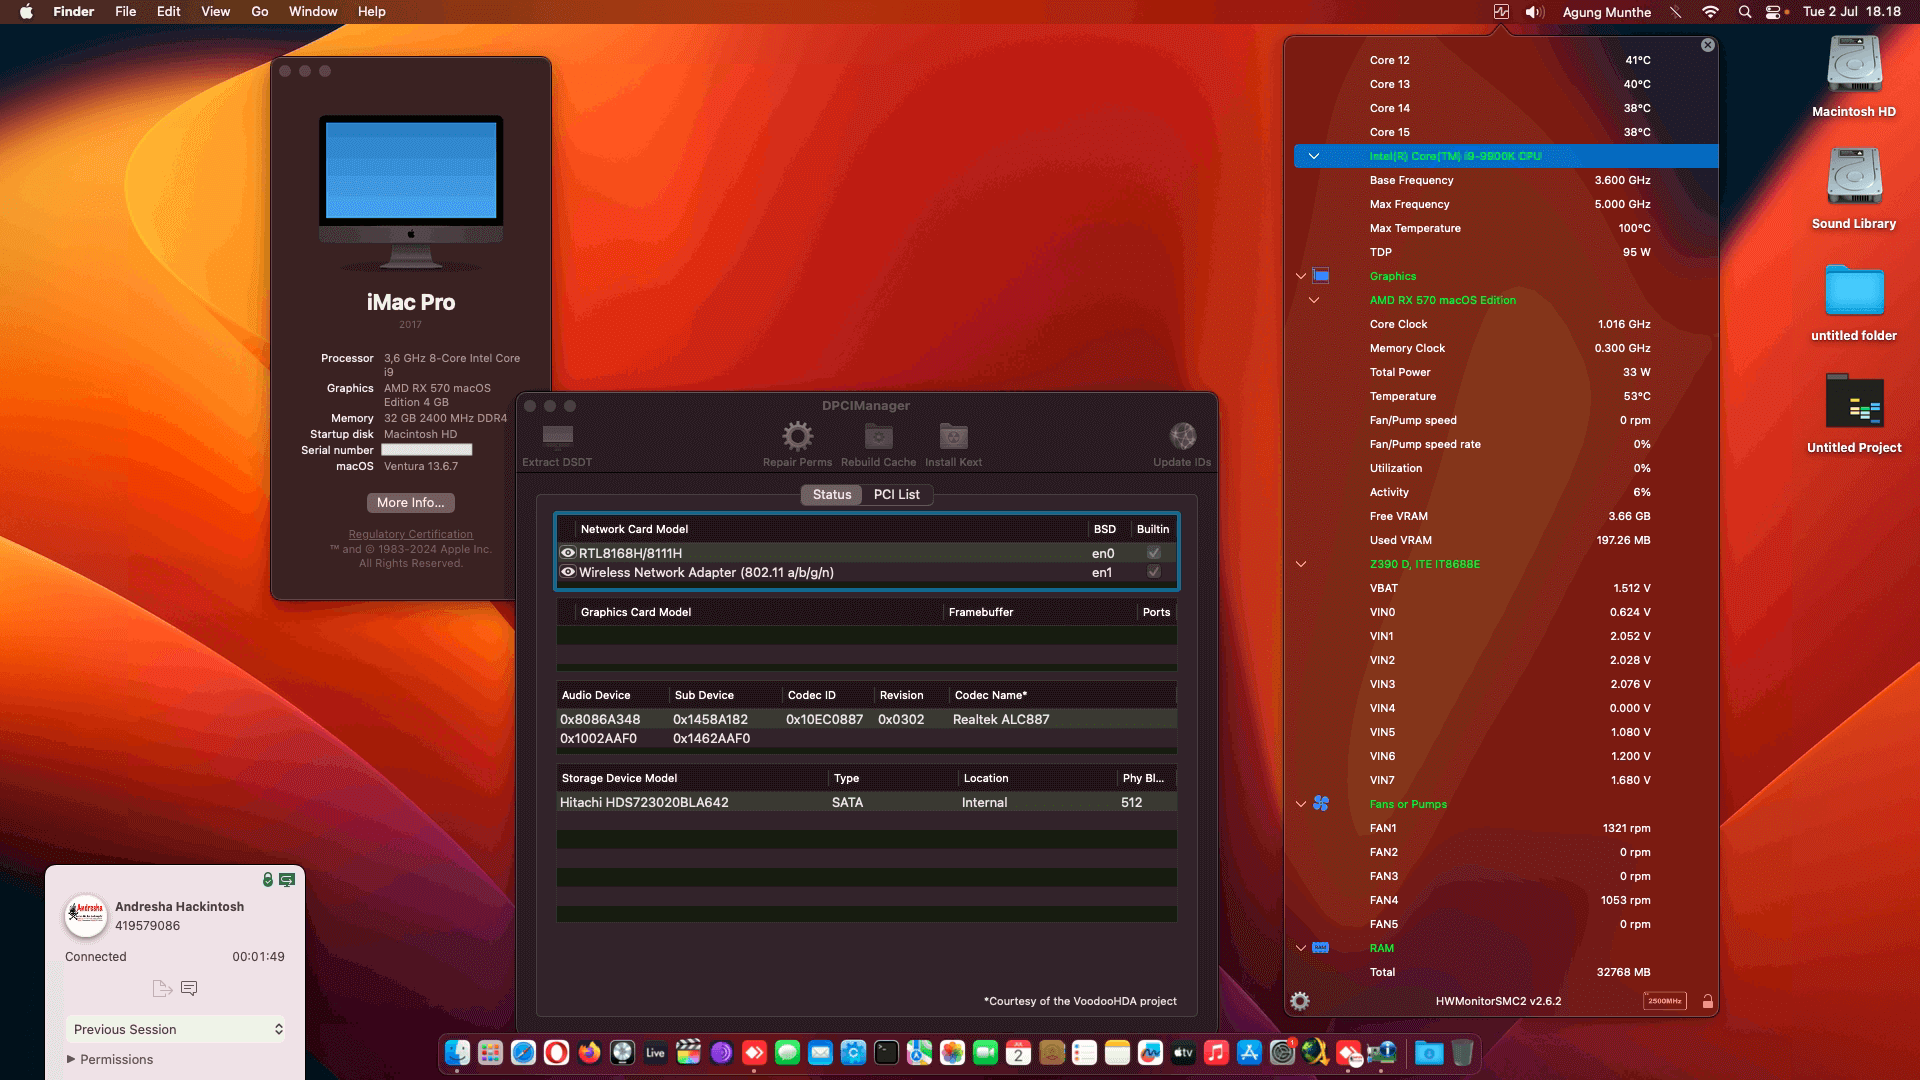Close the HWMonitorSMC2 popover
Screen dimensions: 1920x1080
1708,45
